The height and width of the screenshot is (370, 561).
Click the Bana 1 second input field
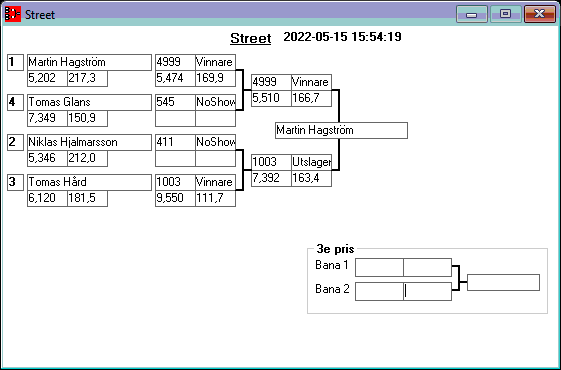428,267
